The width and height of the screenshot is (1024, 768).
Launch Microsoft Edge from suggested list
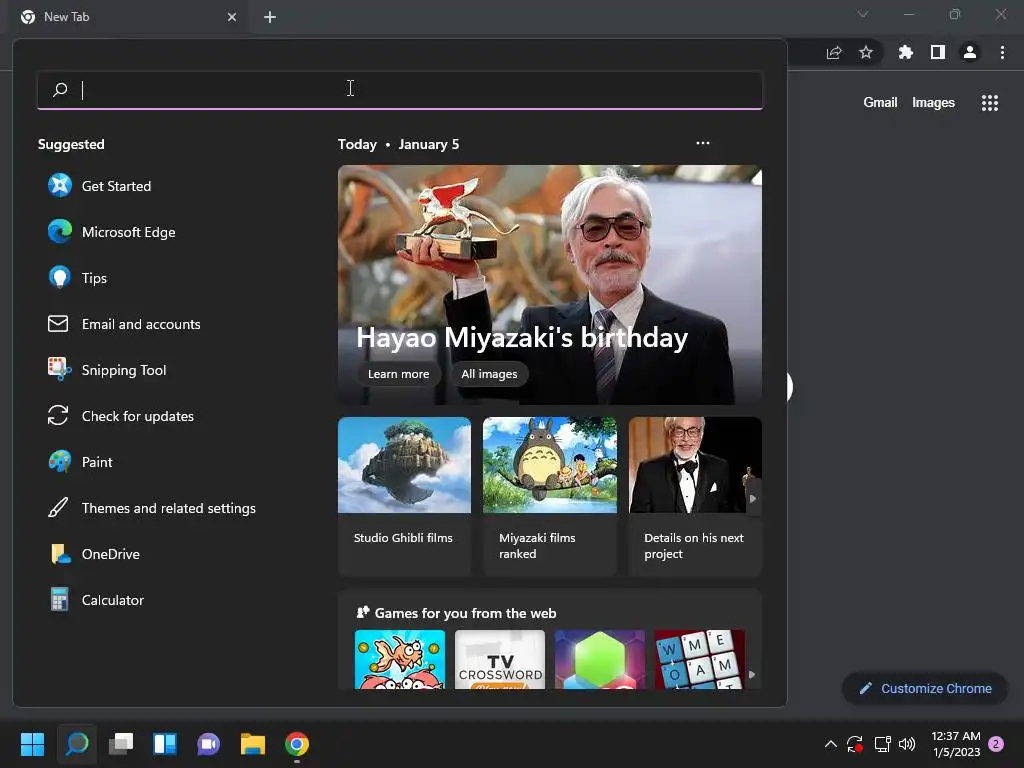pos(112,232)
